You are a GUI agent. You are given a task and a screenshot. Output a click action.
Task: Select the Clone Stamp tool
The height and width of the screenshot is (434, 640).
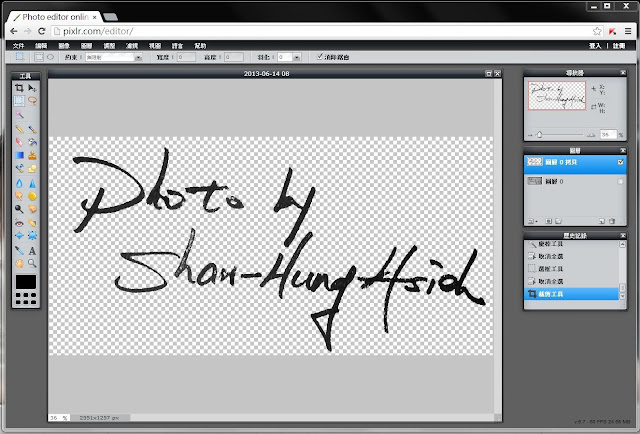pos(32,155)
